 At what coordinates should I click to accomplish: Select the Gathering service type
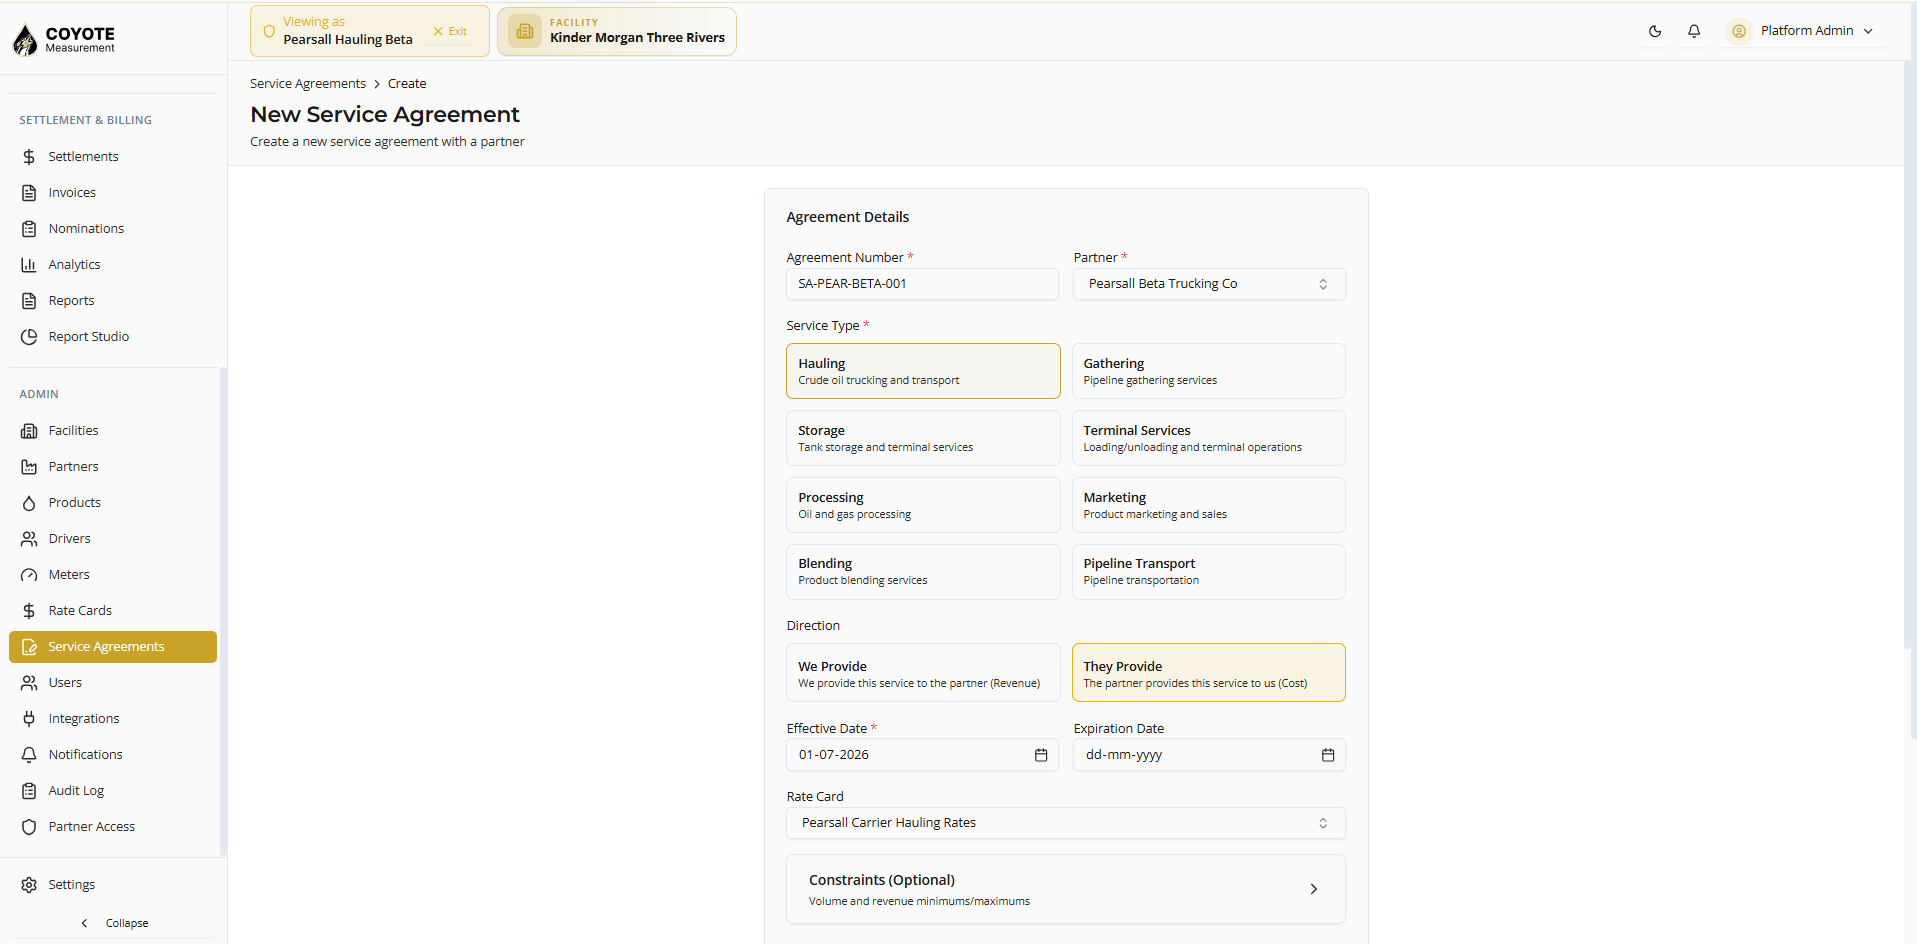pyautogui.click(x=1208, y=371)
